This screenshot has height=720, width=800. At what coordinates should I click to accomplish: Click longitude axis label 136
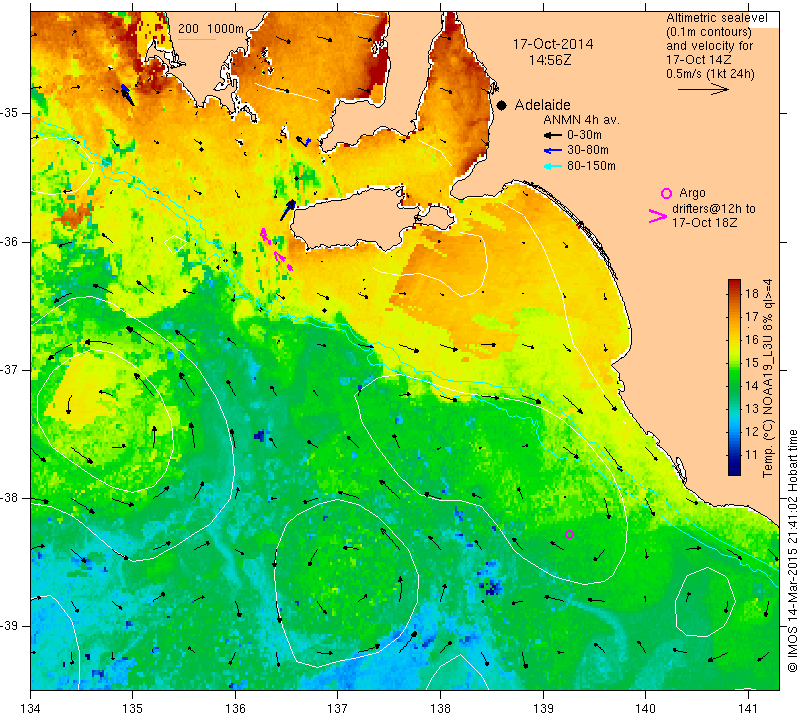[x=235, y=708]
